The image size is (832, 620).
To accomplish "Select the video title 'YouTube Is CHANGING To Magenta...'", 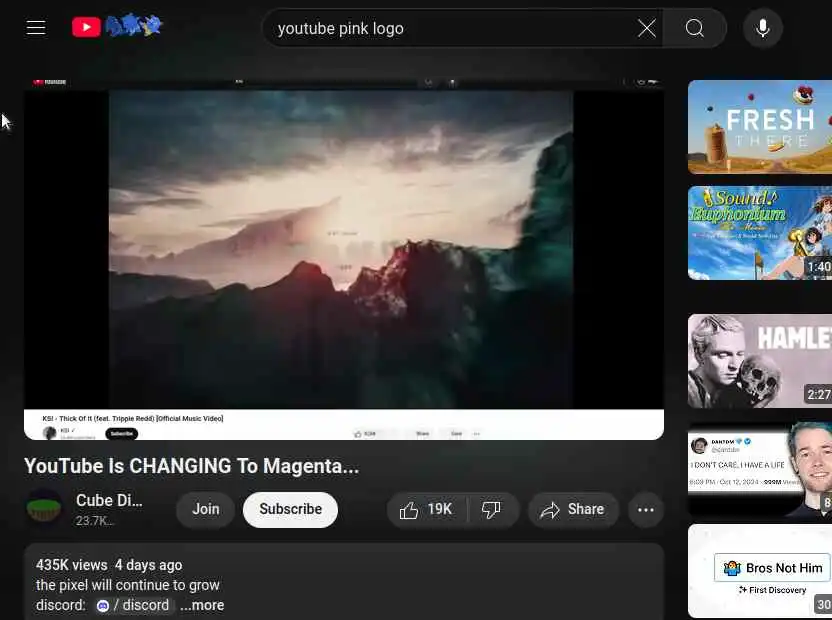I will point(192,466).
